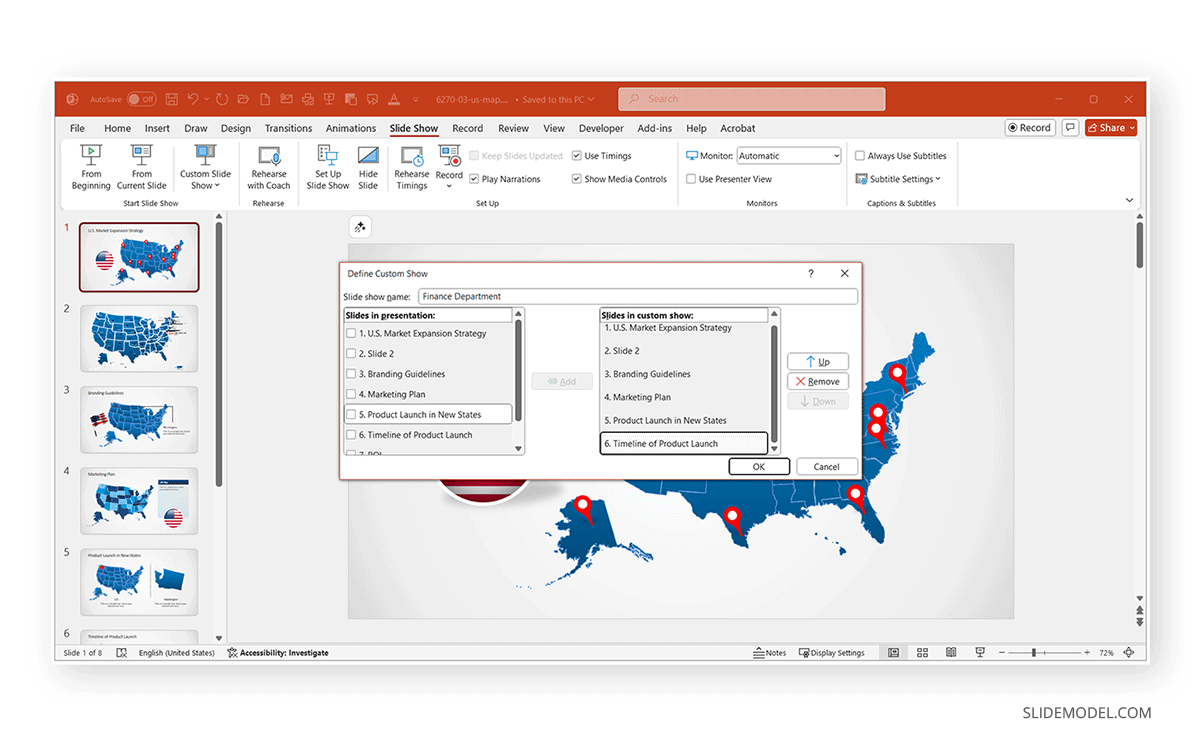1200x743 pixels.
Task: Start slideshow From Beginning
Action: click(x=91, y=168)
